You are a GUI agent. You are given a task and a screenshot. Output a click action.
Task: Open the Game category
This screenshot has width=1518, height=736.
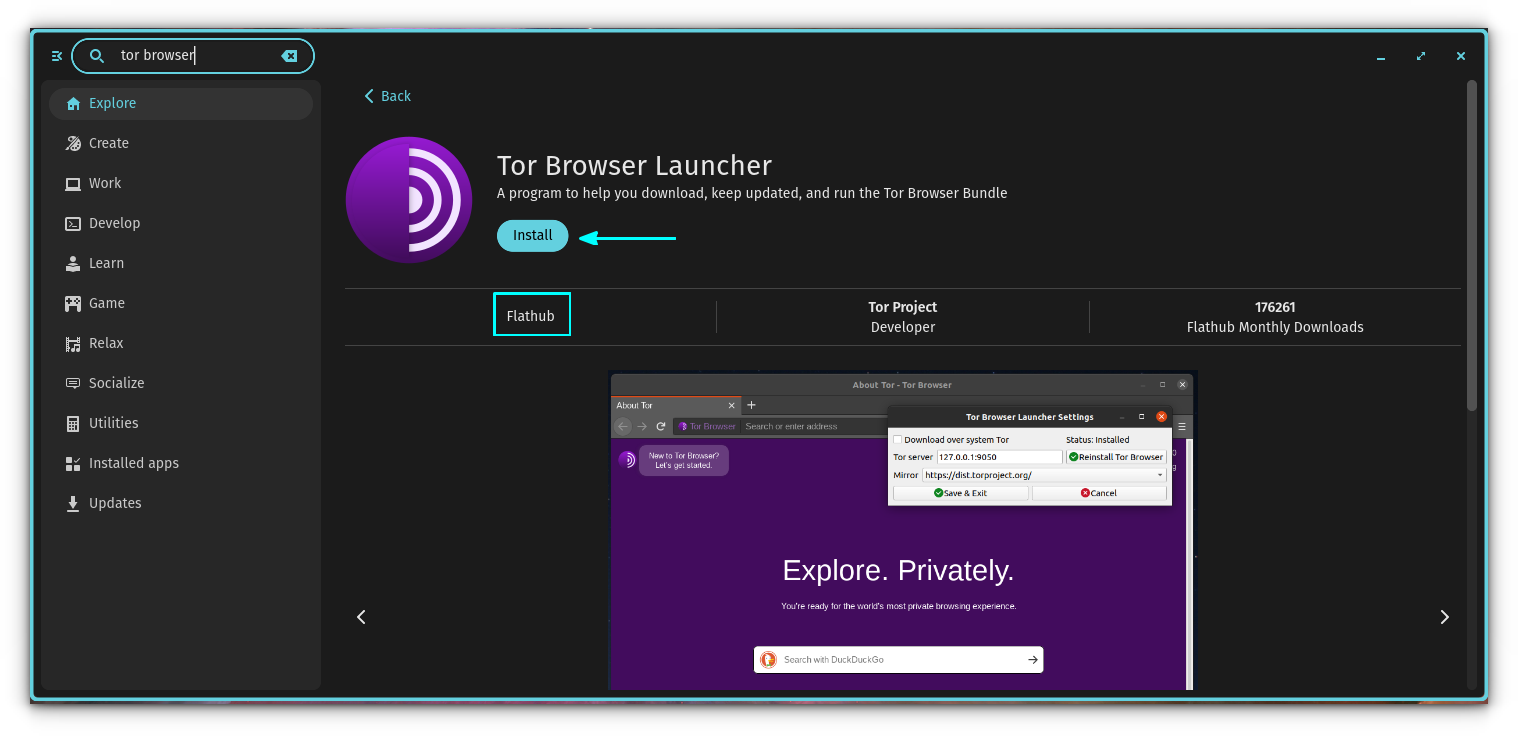coord(181,303)
